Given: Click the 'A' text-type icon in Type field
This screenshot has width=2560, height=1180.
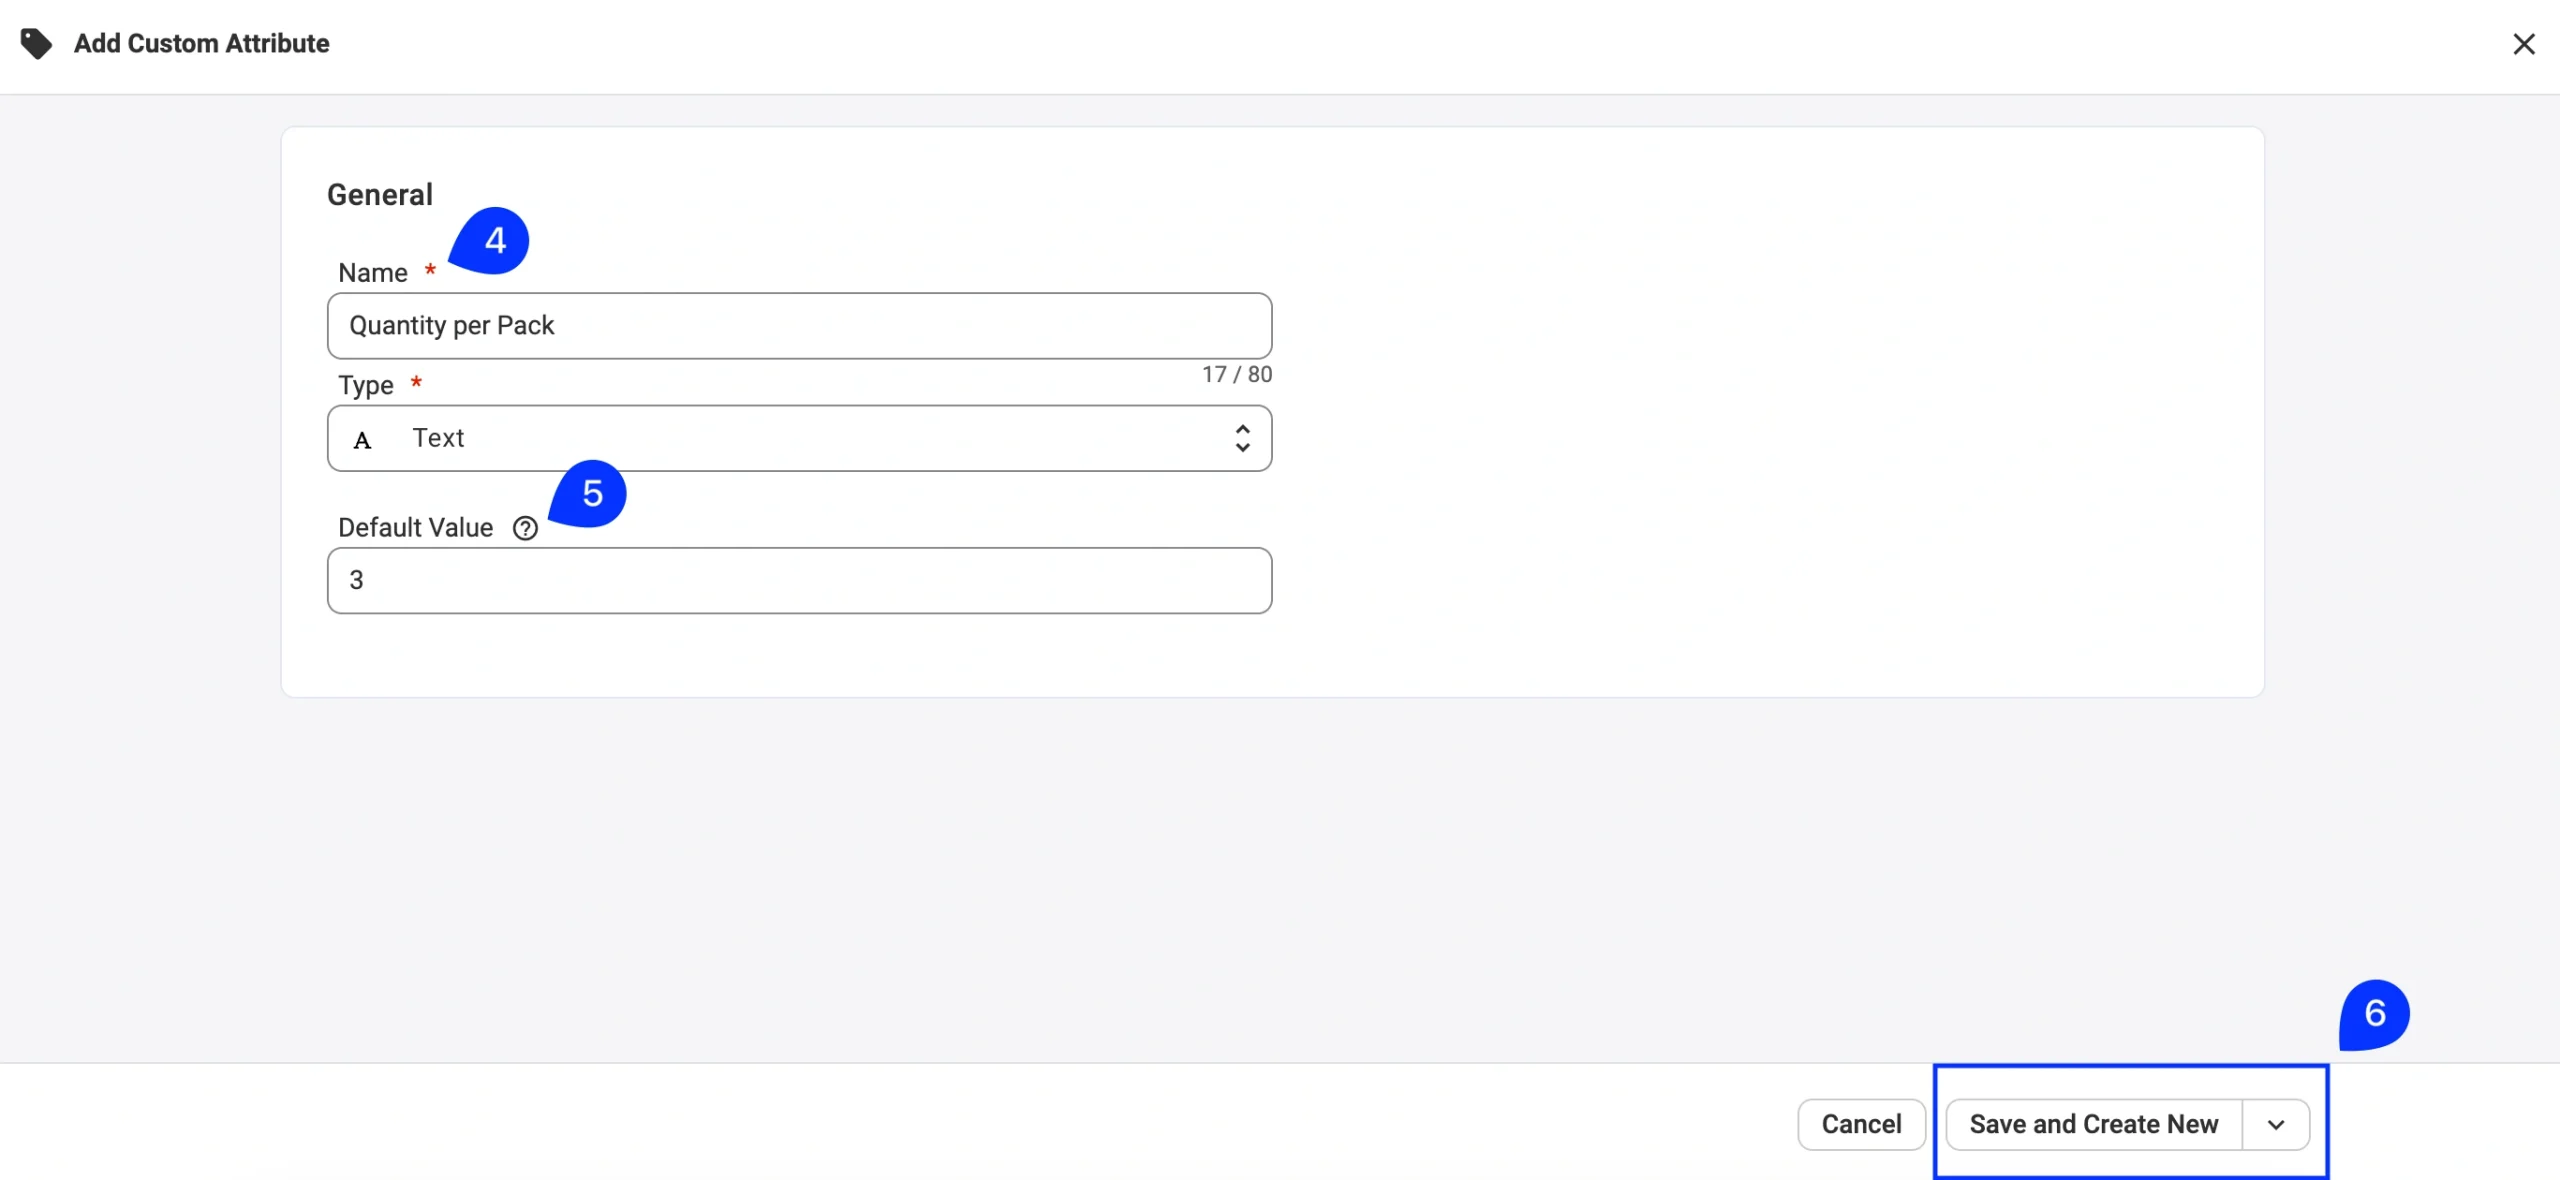Looking at the screenshot, I should click(x=363, y=440).
